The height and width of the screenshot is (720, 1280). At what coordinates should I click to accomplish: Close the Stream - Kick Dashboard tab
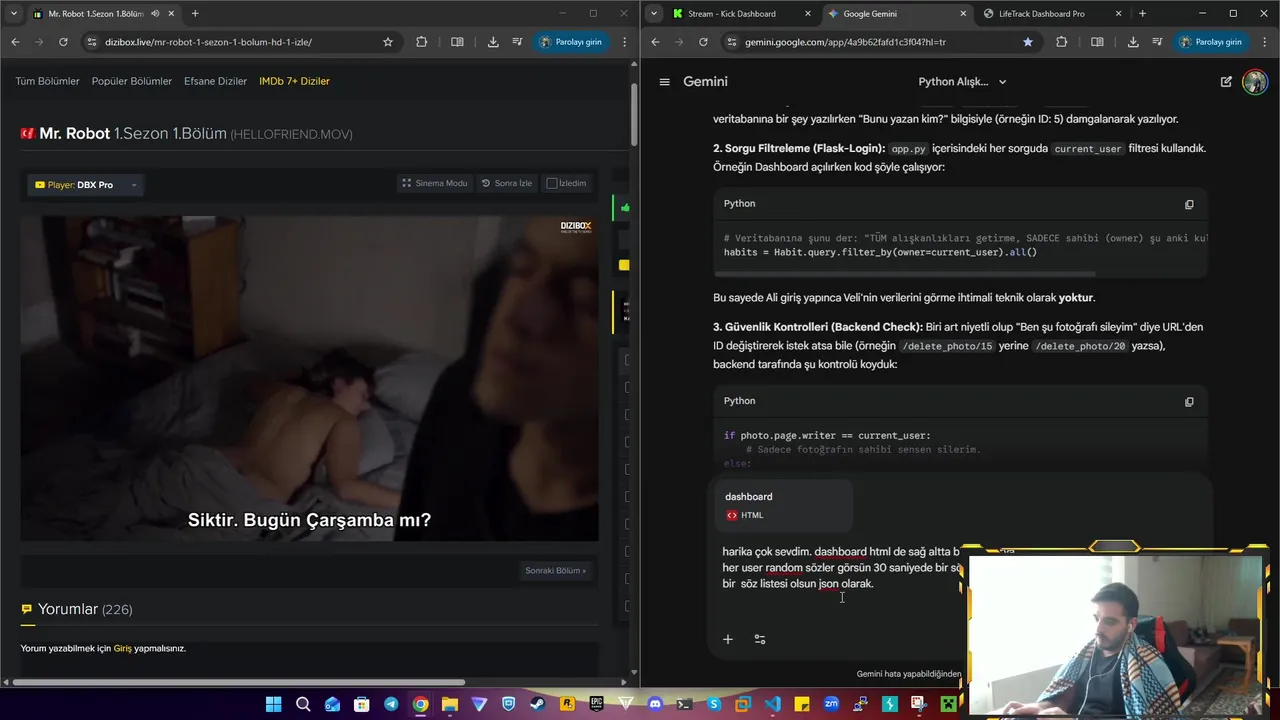click(x=808, y=14)
